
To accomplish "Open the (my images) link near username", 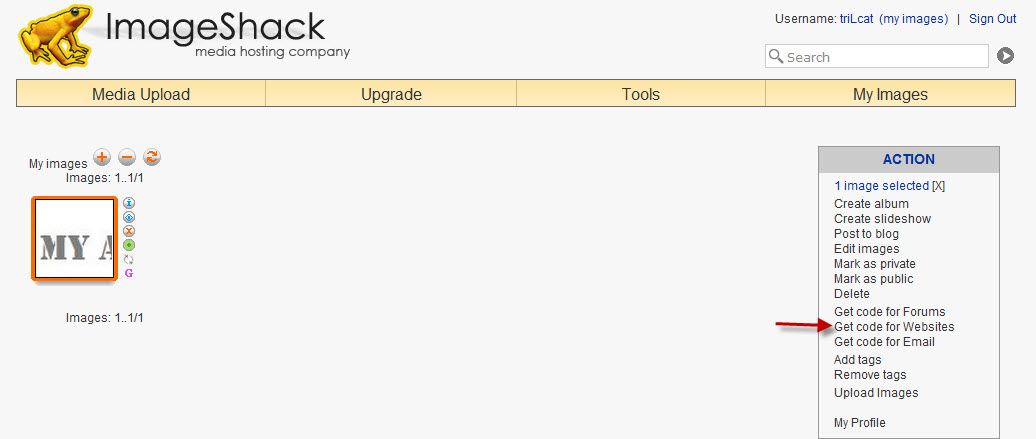I will [x=913, y=19].
